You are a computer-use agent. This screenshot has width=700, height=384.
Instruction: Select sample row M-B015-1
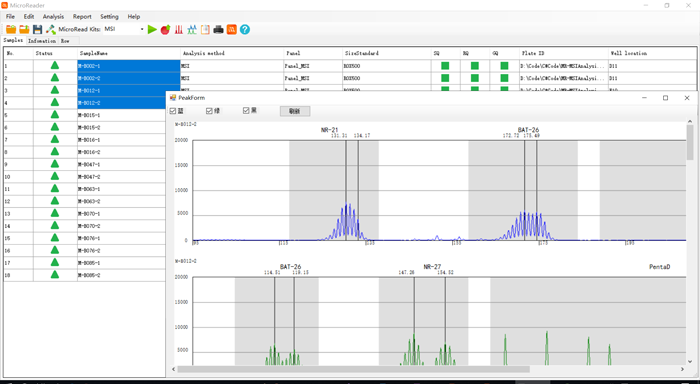pyautogui.click(x=85, y=115)
